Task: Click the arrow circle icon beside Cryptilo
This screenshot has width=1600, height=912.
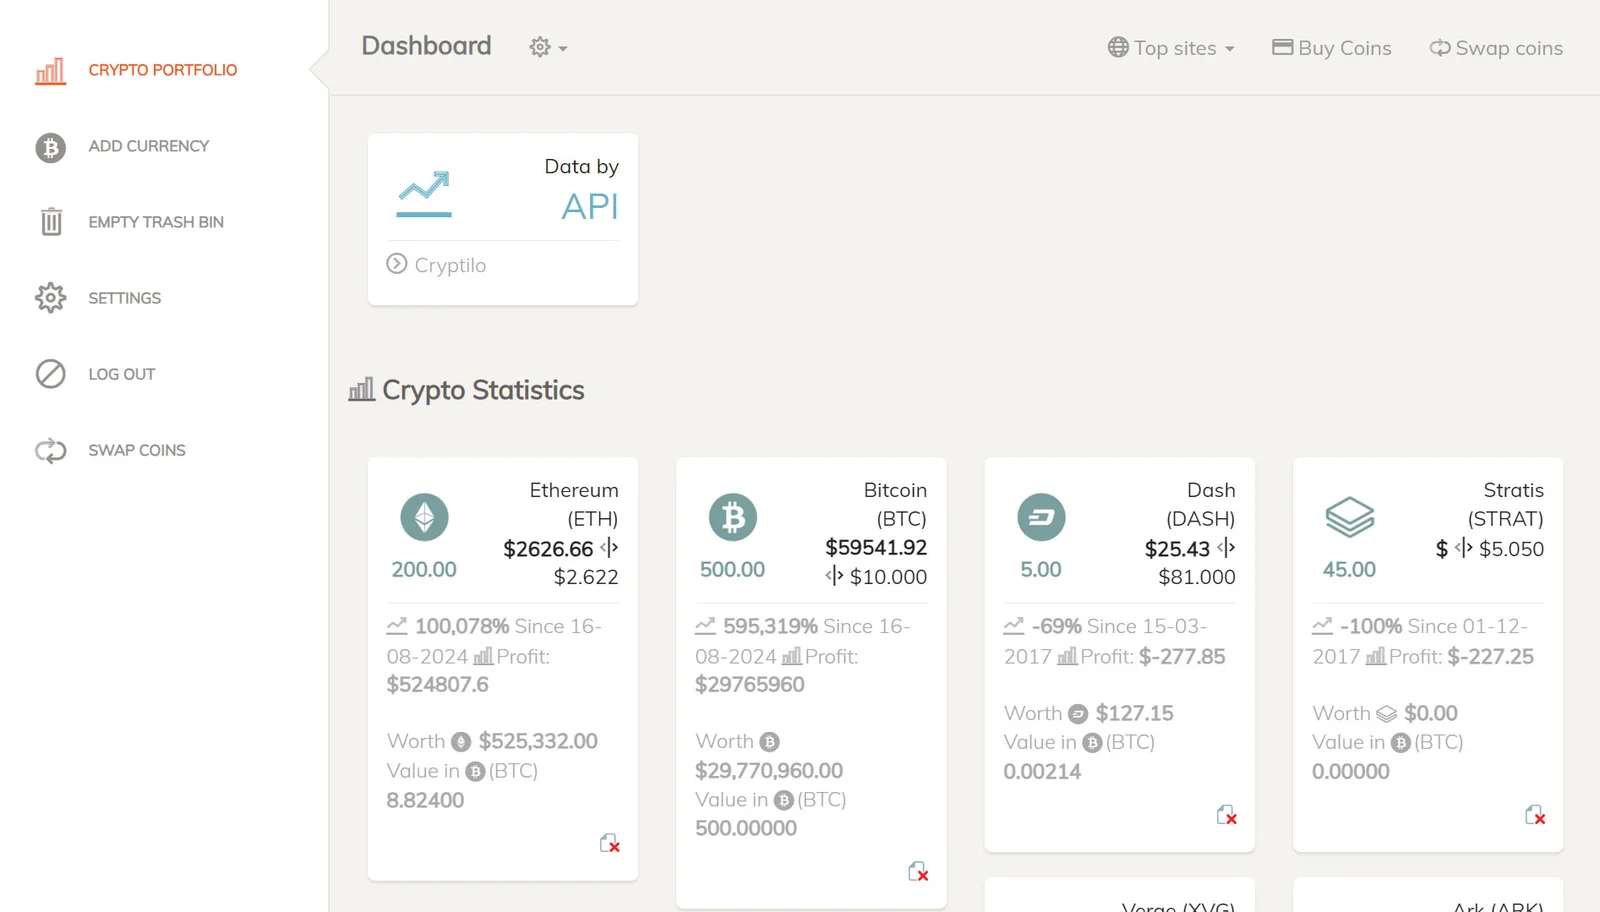Action: pos(397,263)
